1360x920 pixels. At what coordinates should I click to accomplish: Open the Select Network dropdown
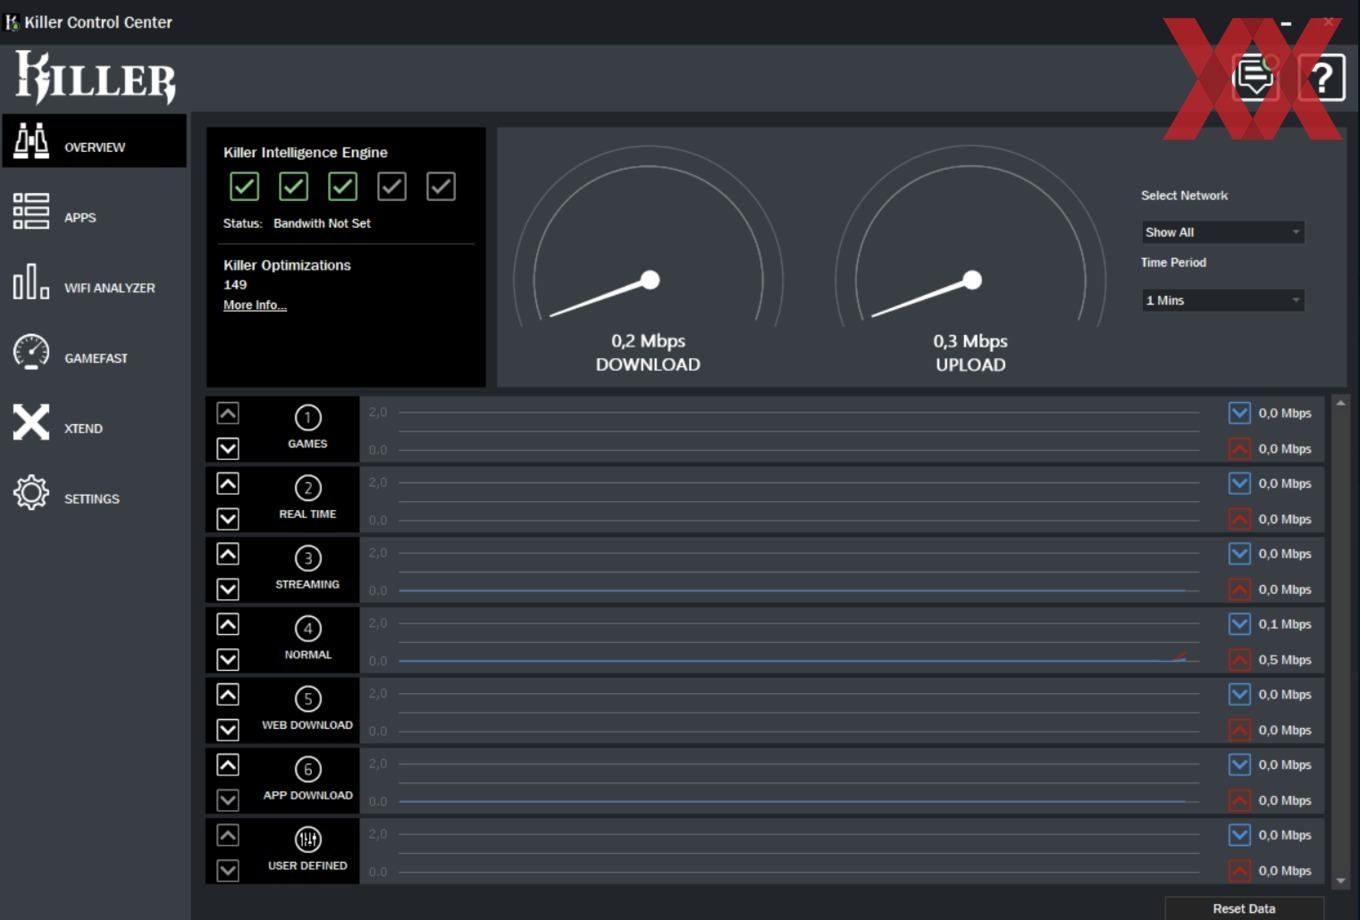(x=1223, y=232)
